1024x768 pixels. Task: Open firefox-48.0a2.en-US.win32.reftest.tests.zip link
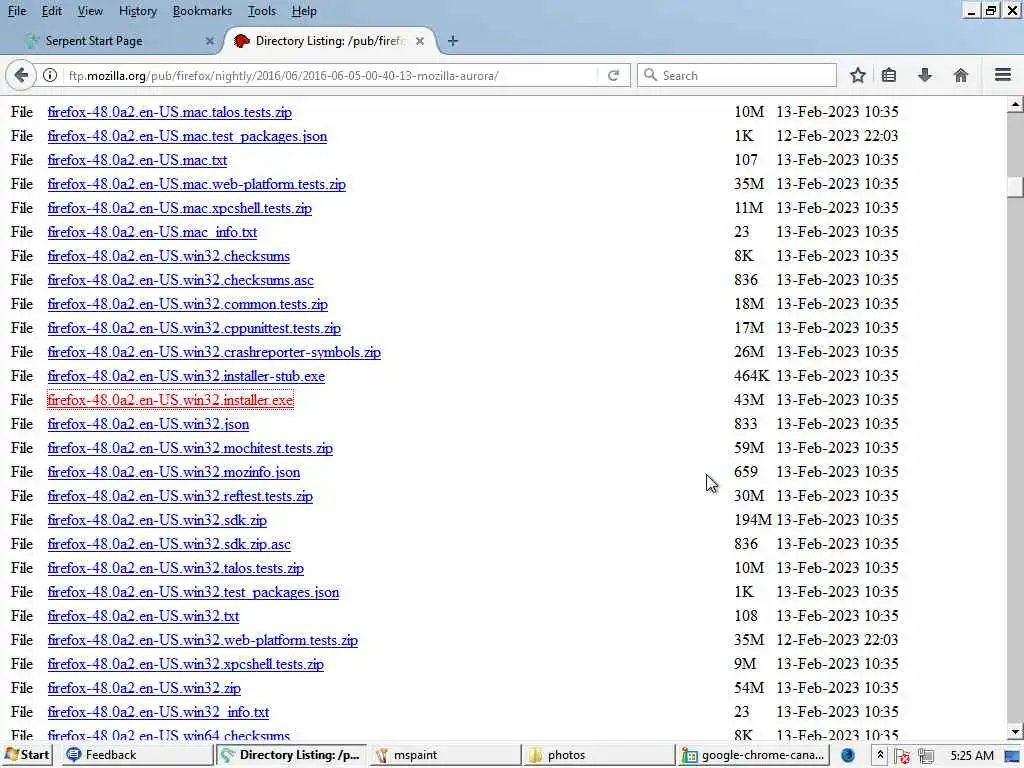[x=180, y=496]
